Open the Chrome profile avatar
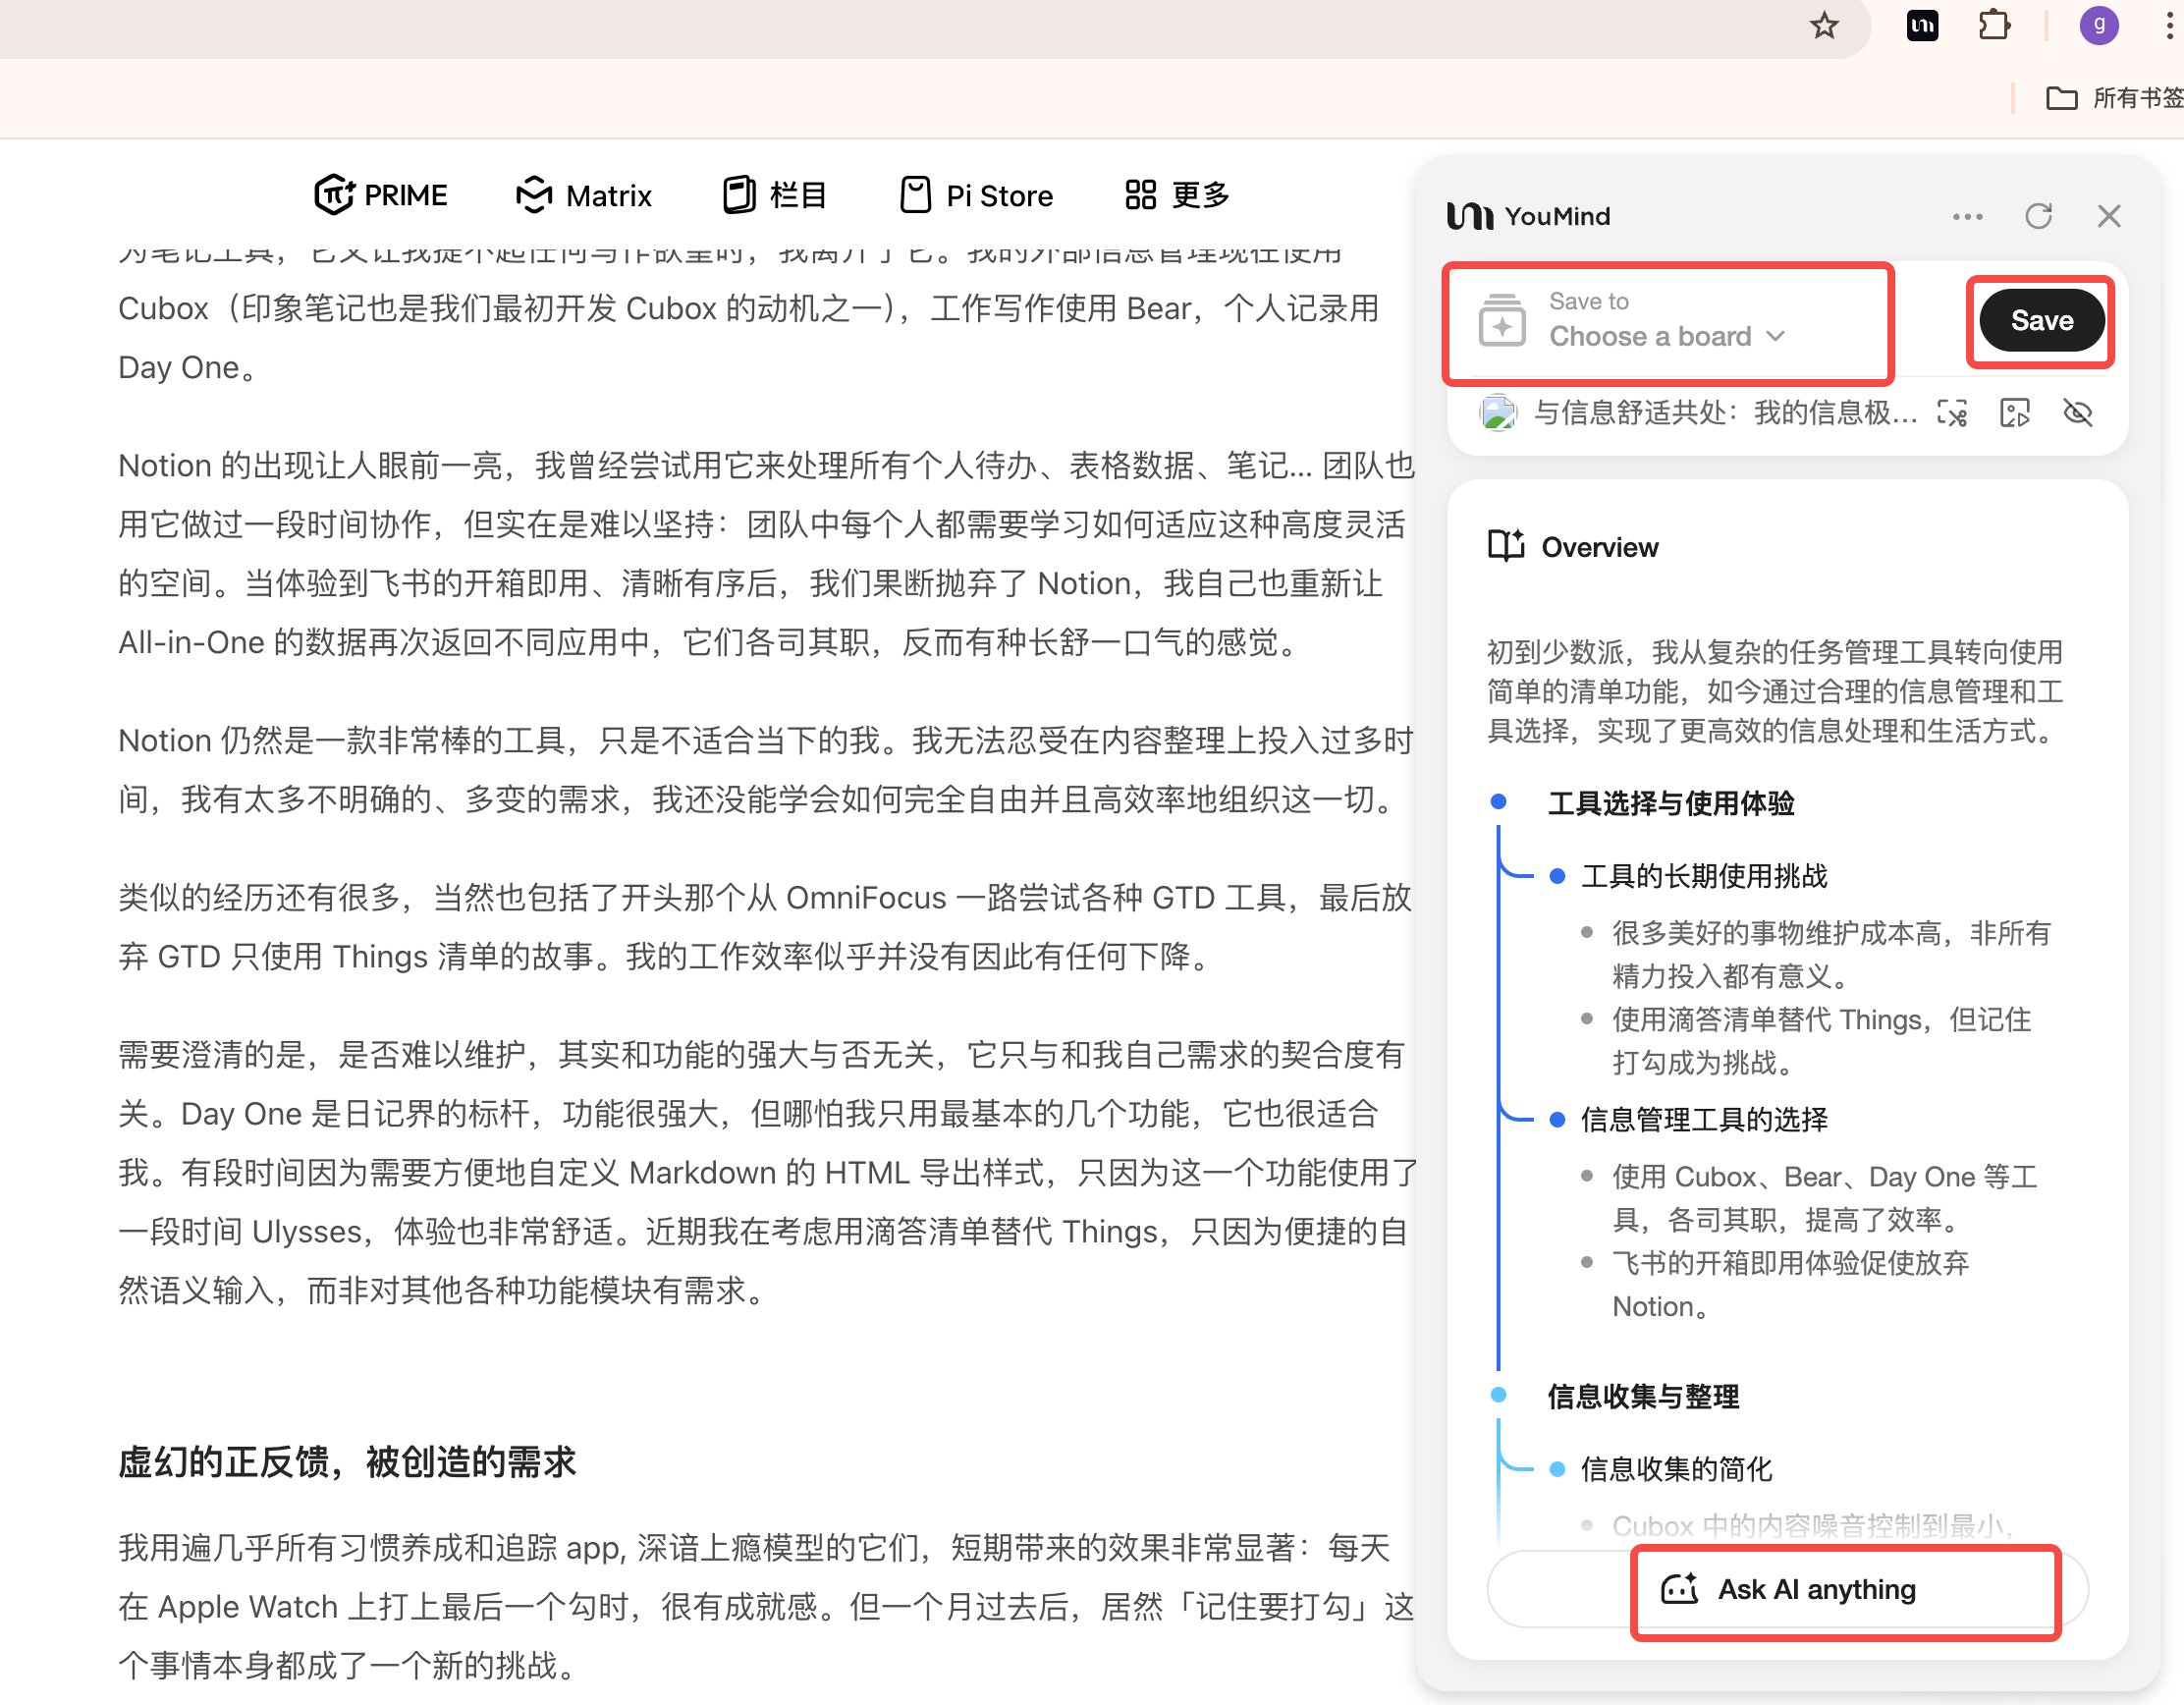Image resolution: width=2184 pixels, height=1705 pixels. pyautogui.click(x=2098, y=25)
